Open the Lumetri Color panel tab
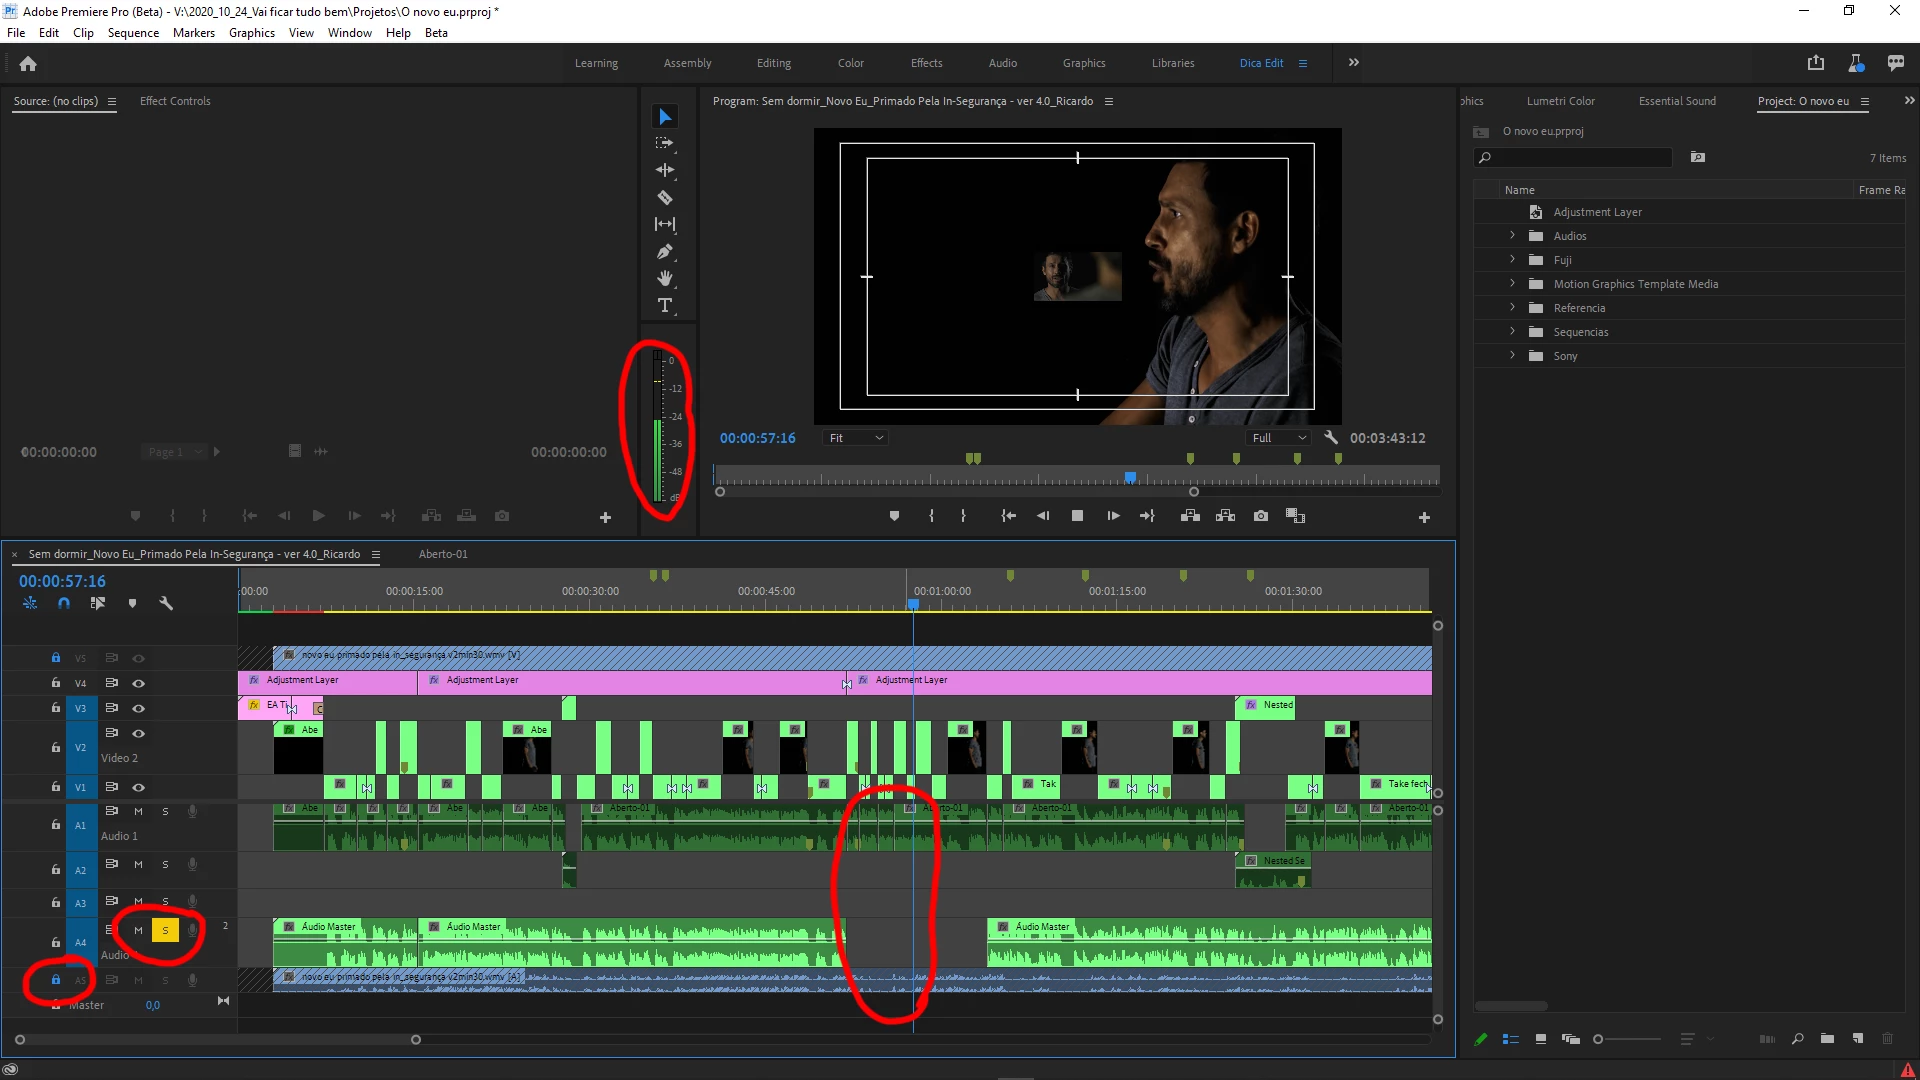Image resolution: width=1920 pixels, height=1080 pixels. click(1560, 101)
